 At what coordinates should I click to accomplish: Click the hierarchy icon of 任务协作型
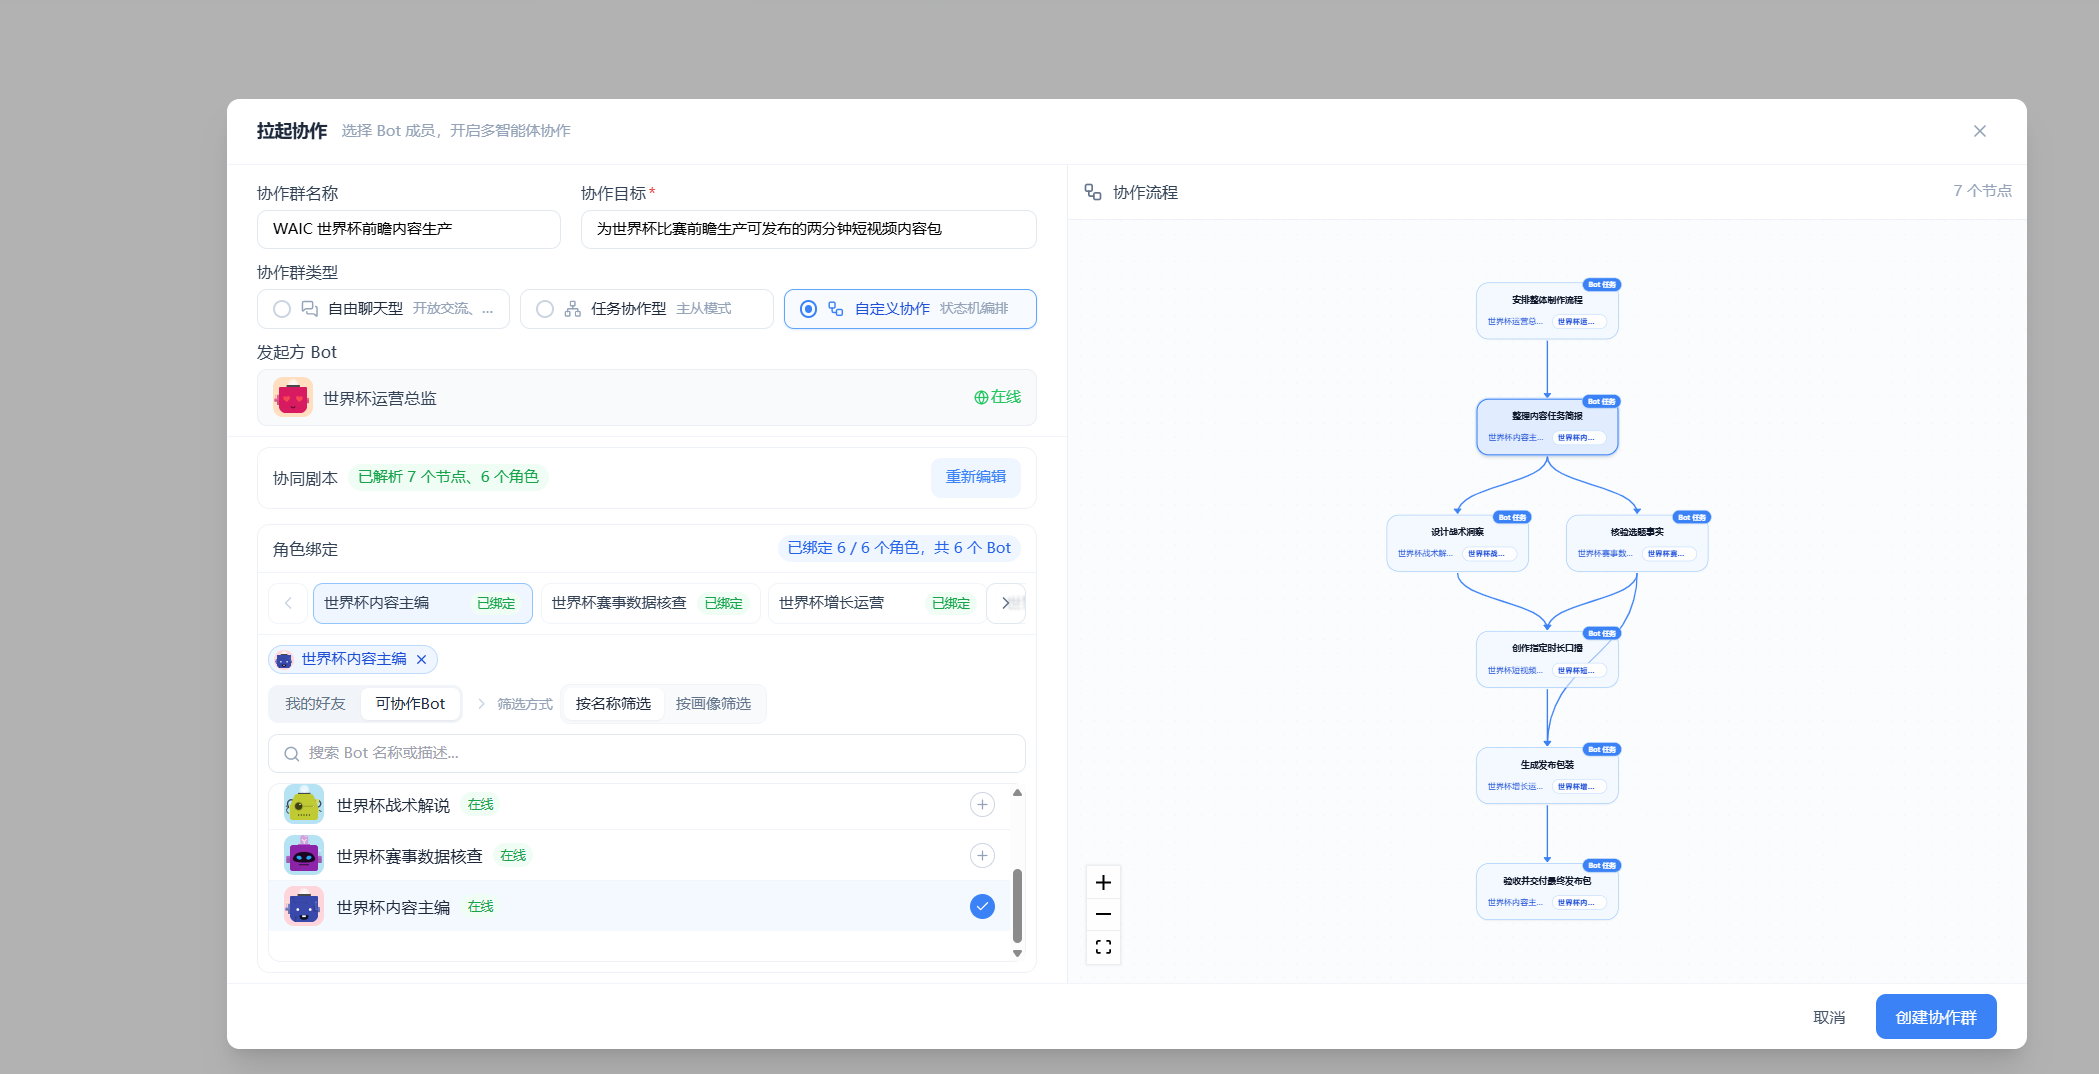pos(573,309)
